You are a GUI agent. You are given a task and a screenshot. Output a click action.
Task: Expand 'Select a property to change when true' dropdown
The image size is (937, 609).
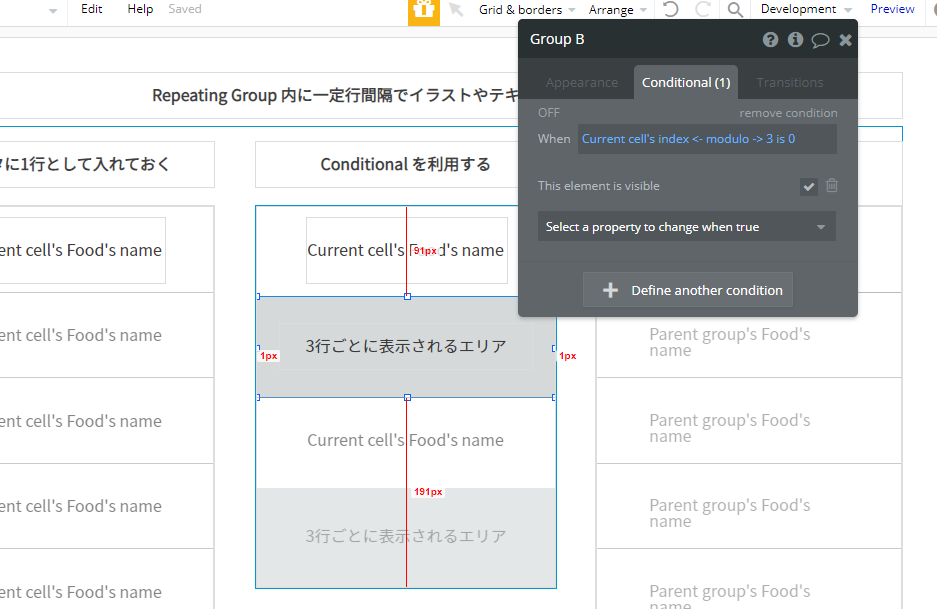(687, 227)
